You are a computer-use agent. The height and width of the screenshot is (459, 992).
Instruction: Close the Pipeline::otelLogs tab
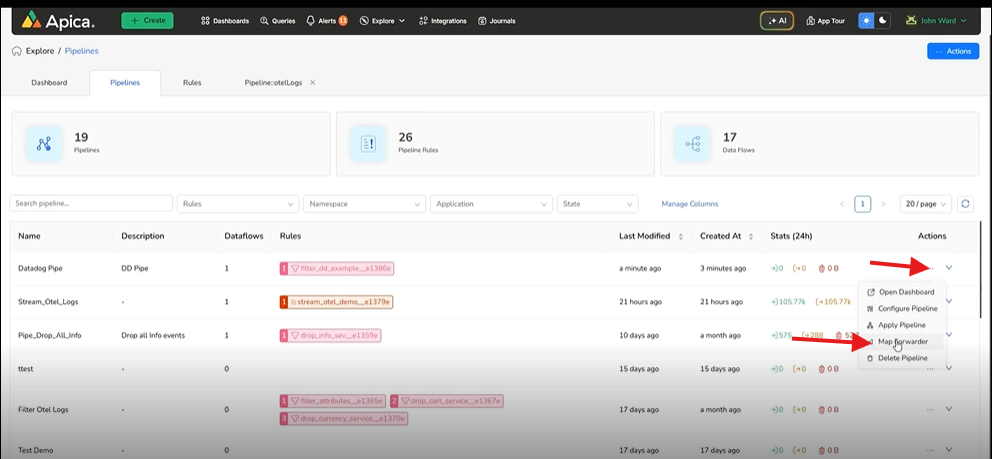tap(313, 82)
